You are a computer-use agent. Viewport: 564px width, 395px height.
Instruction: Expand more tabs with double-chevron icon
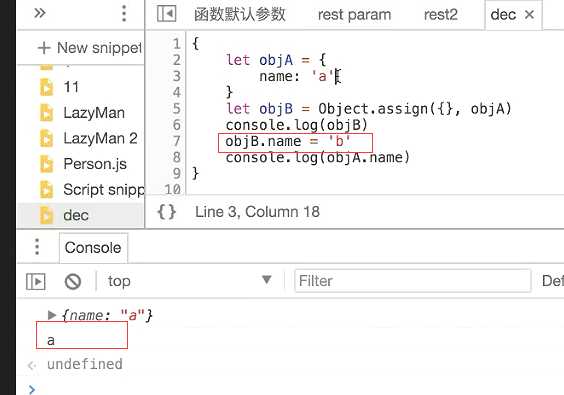pos(40,13)
